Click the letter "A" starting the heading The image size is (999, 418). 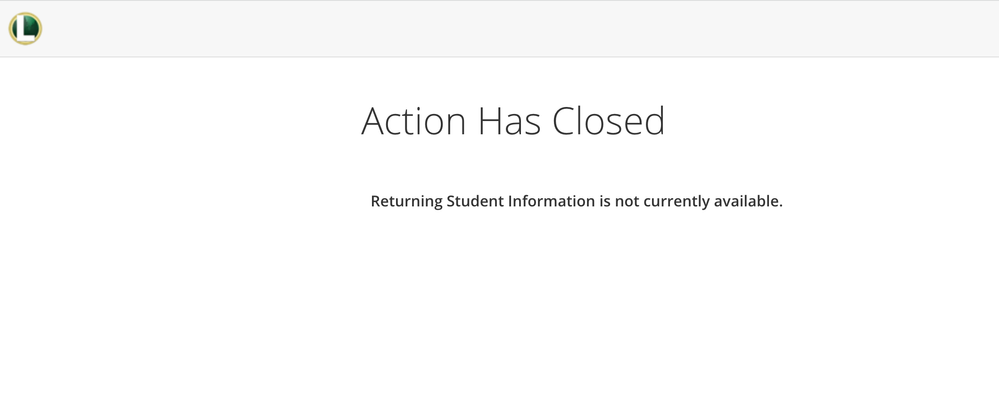click(373, 121)
